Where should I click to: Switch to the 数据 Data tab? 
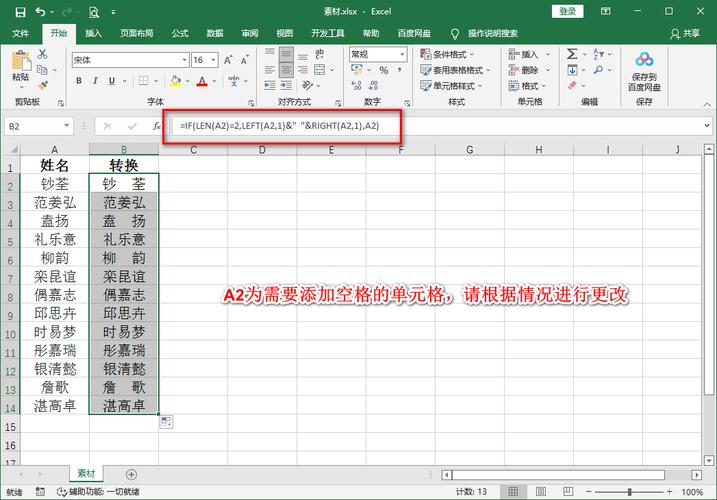(x=214, y=33)
